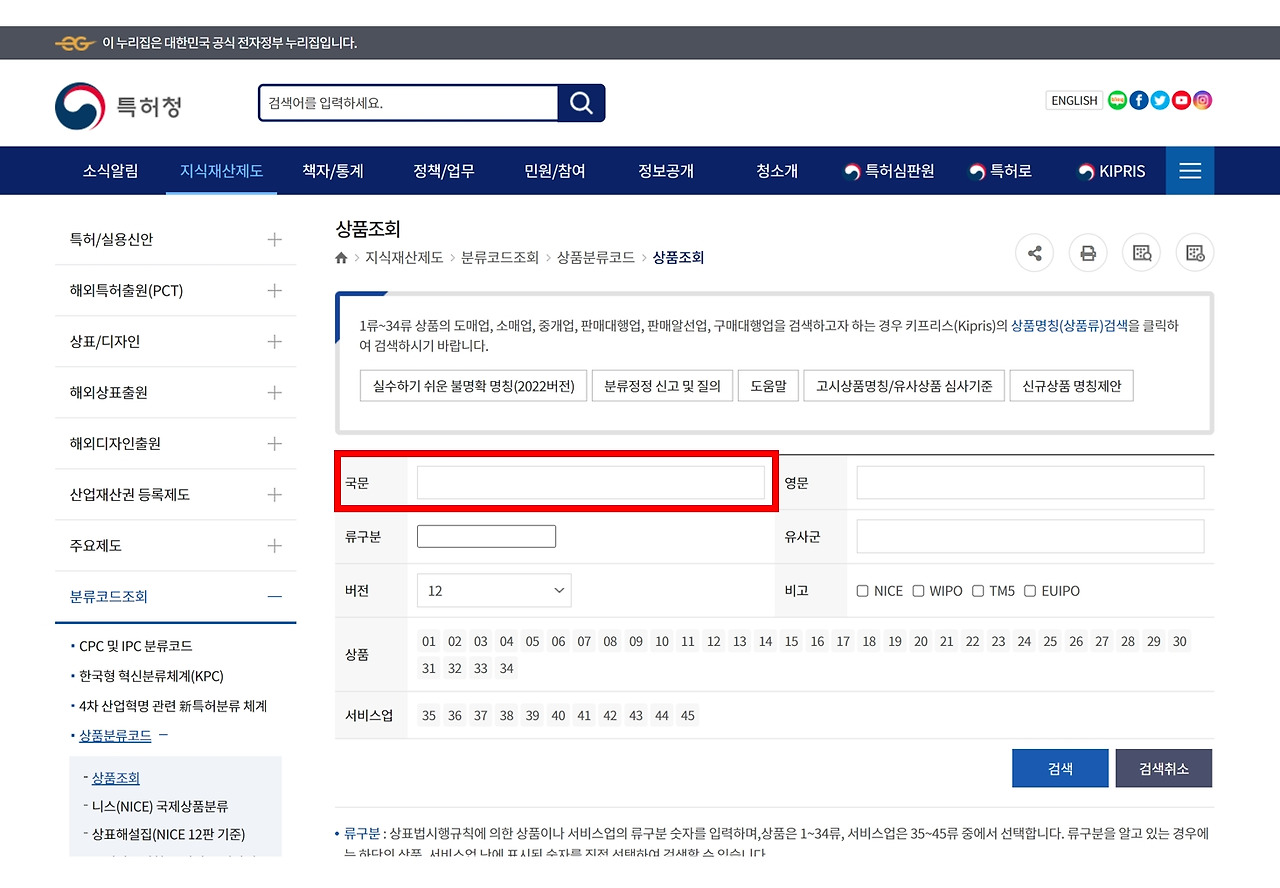This screenshot has width=1280, height=888.
Task: Check the NICE checkbox in 비고 row
Action: [x=861, y=590]
